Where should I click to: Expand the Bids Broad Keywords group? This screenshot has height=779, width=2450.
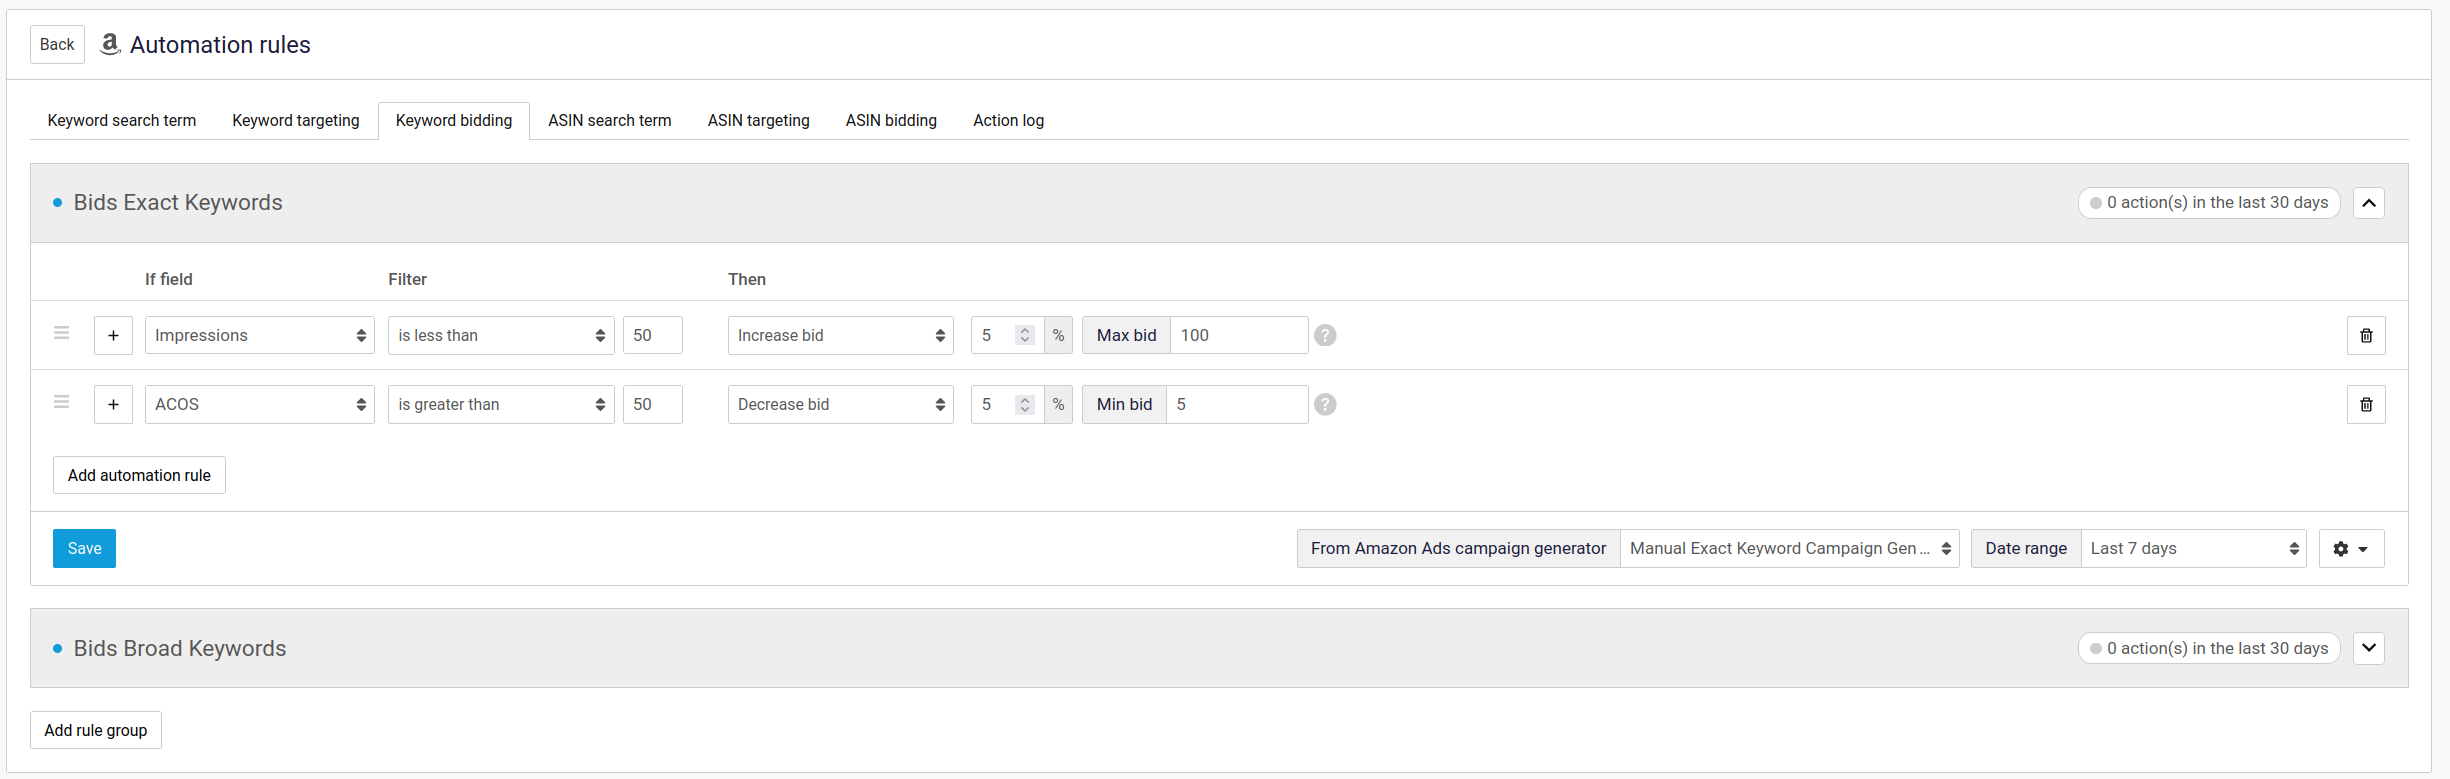[2368, 648]
